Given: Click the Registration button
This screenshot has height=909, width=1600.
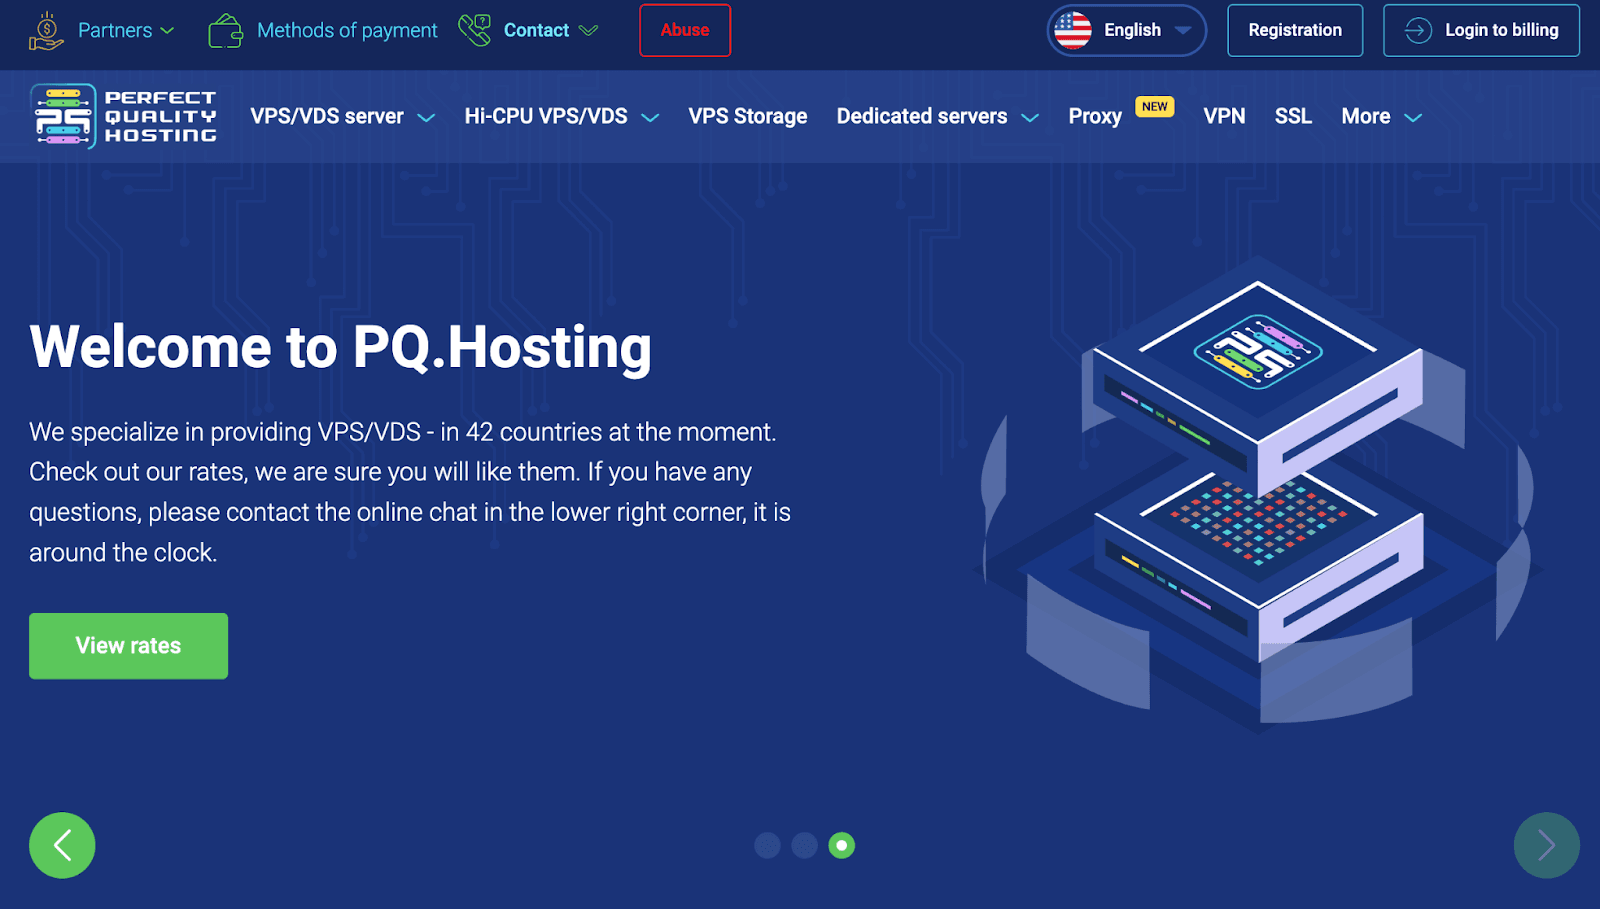Looking at the screenshot, I should [1295, 30].
